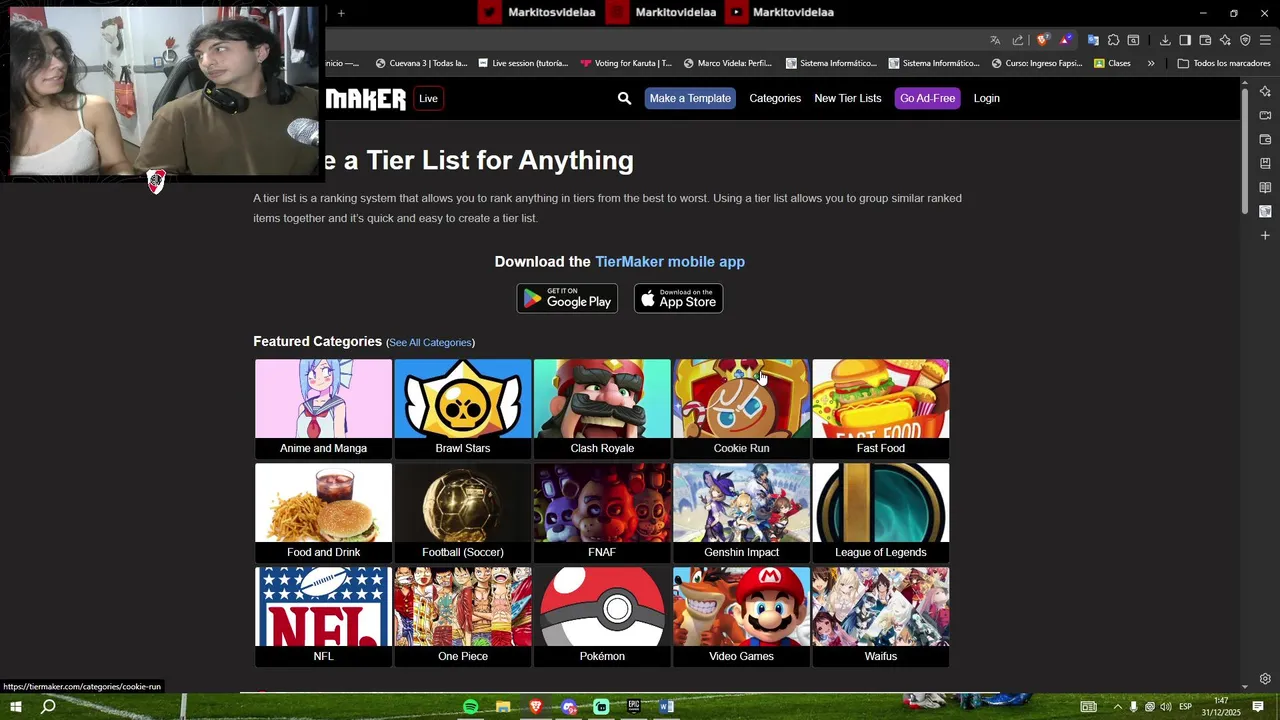Open reading list icon in right sidebar

[x=1265, y=187]
